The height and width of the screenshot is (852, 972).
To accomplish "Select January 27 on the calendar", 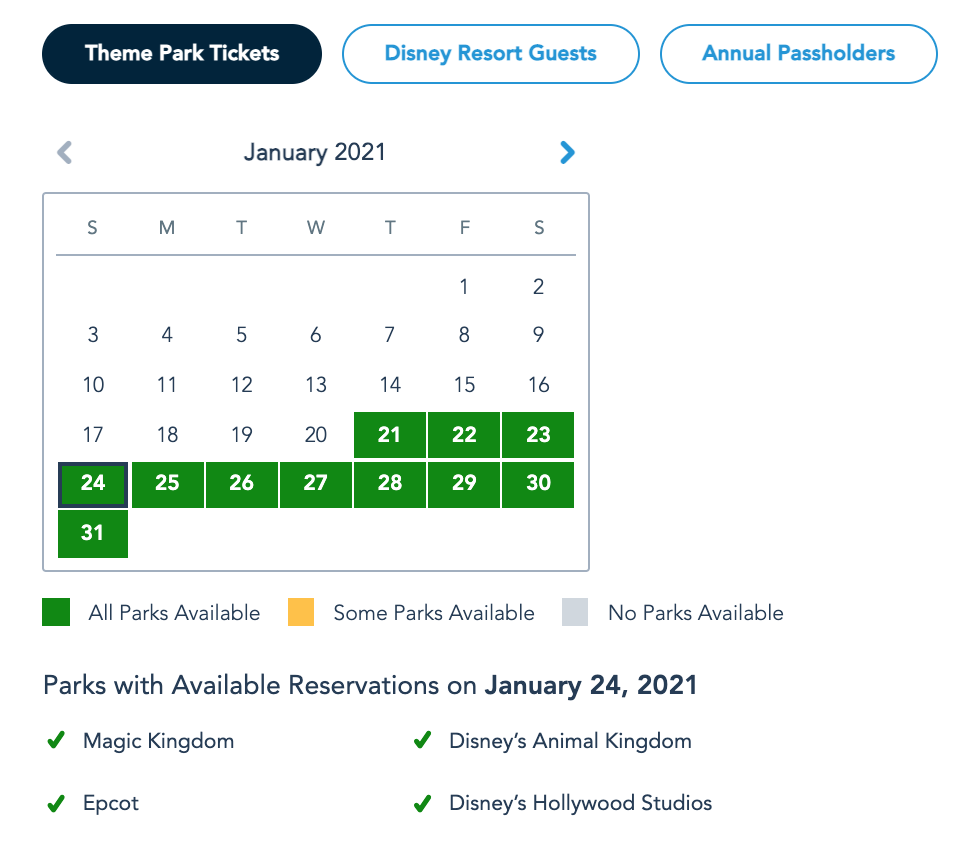I will pos(316,484).
